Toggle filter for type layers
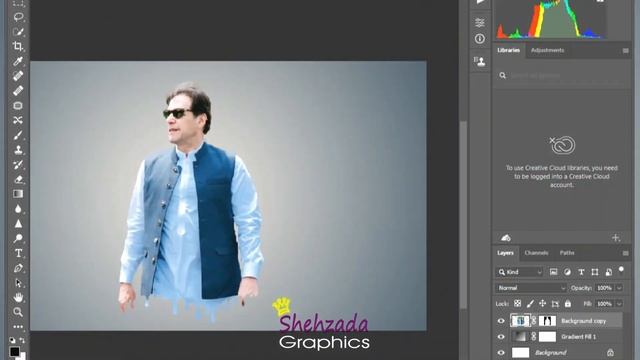The width and height of the screenshot is (640, 360). coord(581,272)
